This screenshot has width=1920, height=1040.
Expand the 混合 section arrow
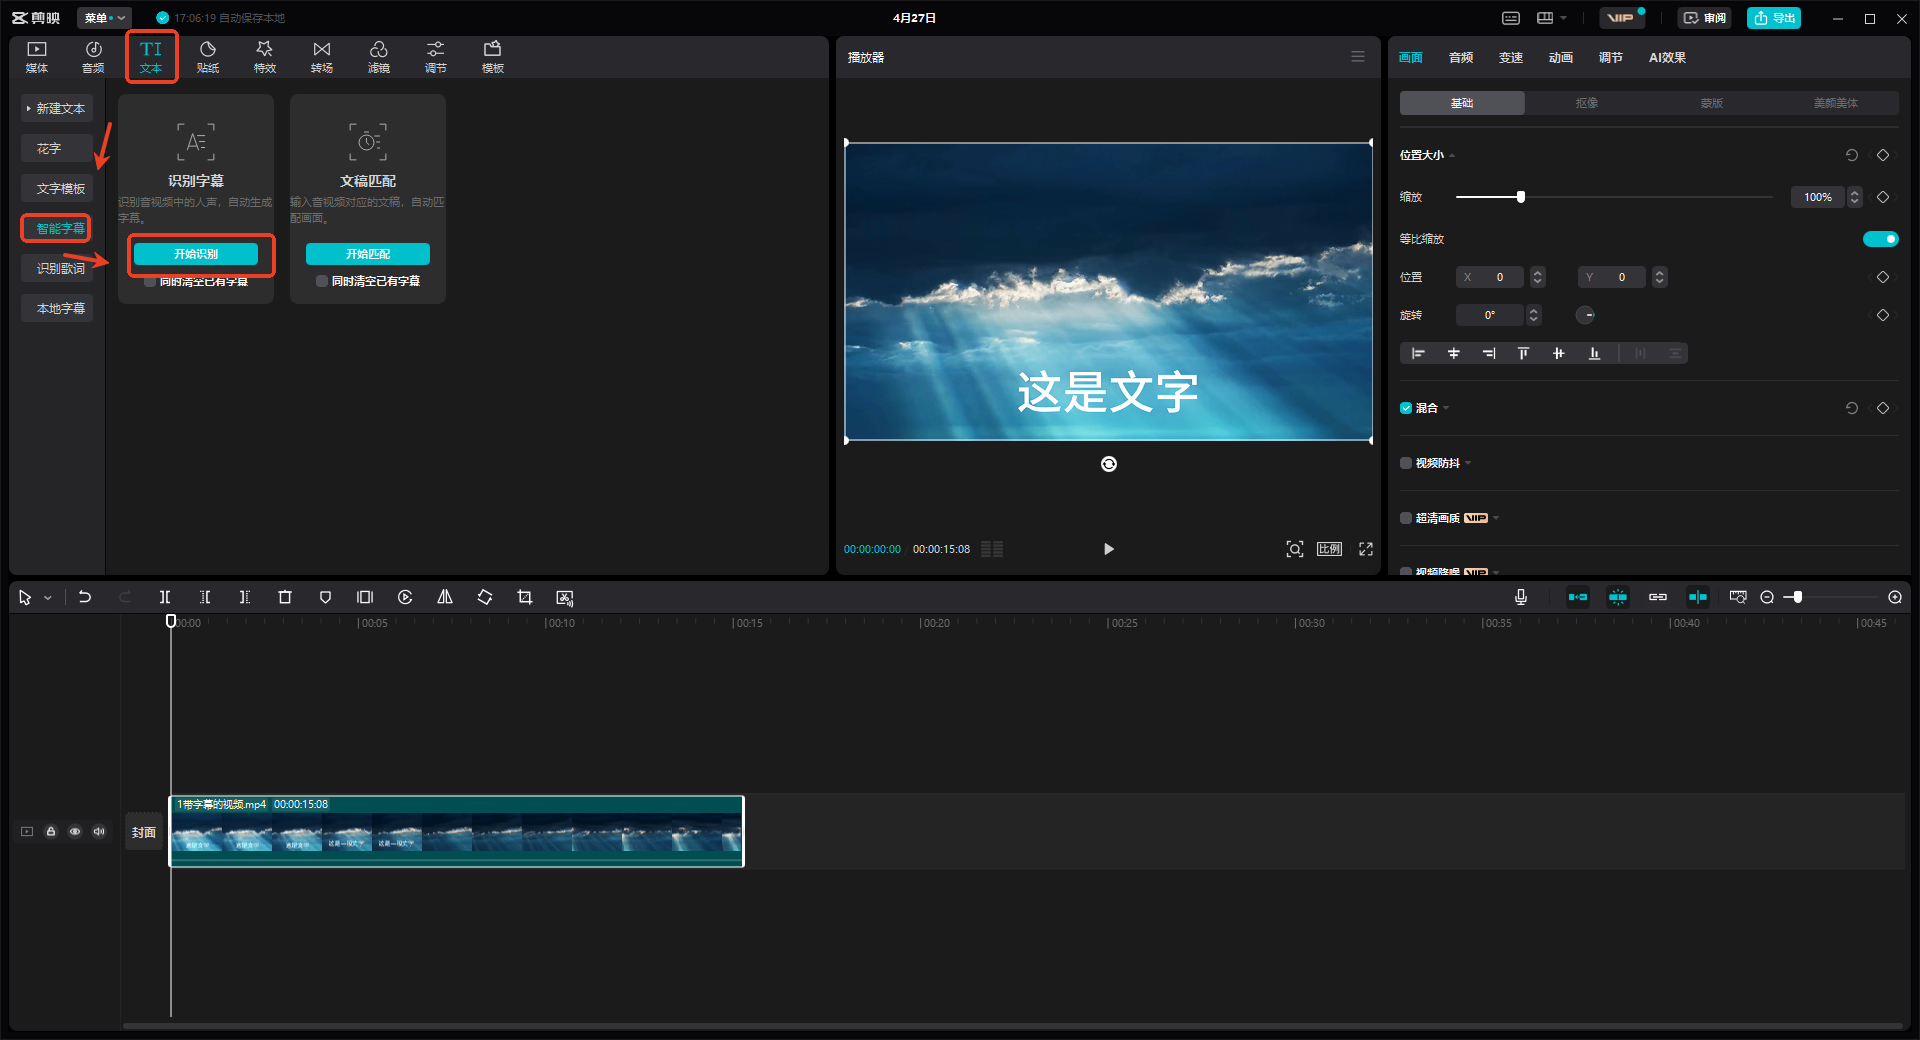(1446, 408)
